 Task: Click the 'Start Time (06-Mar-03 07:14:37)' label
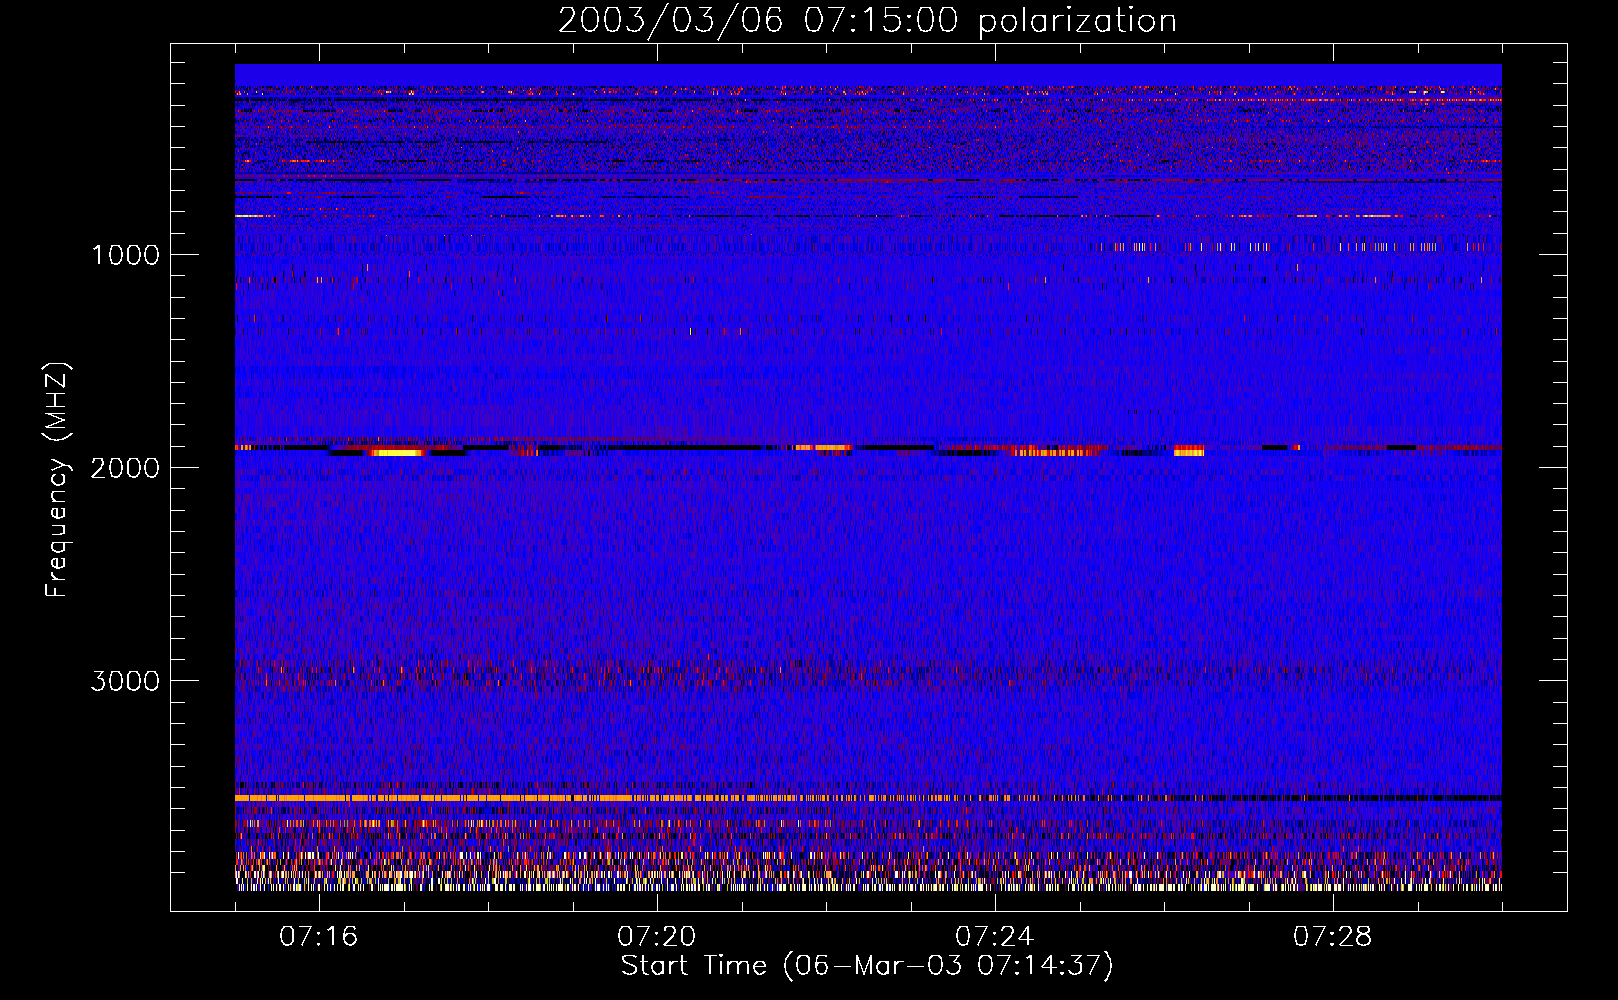coord(867,966)
